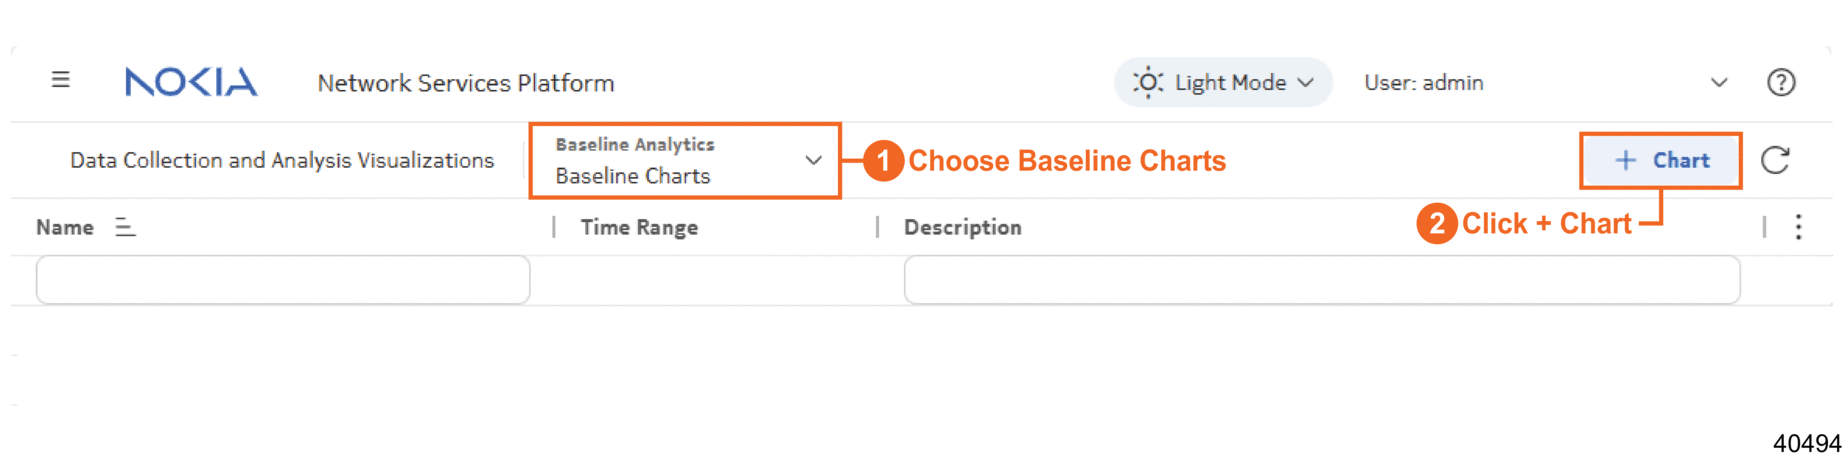Open the help question mark icon
Screen dimensions: 1848x465
pos(1780,82)
